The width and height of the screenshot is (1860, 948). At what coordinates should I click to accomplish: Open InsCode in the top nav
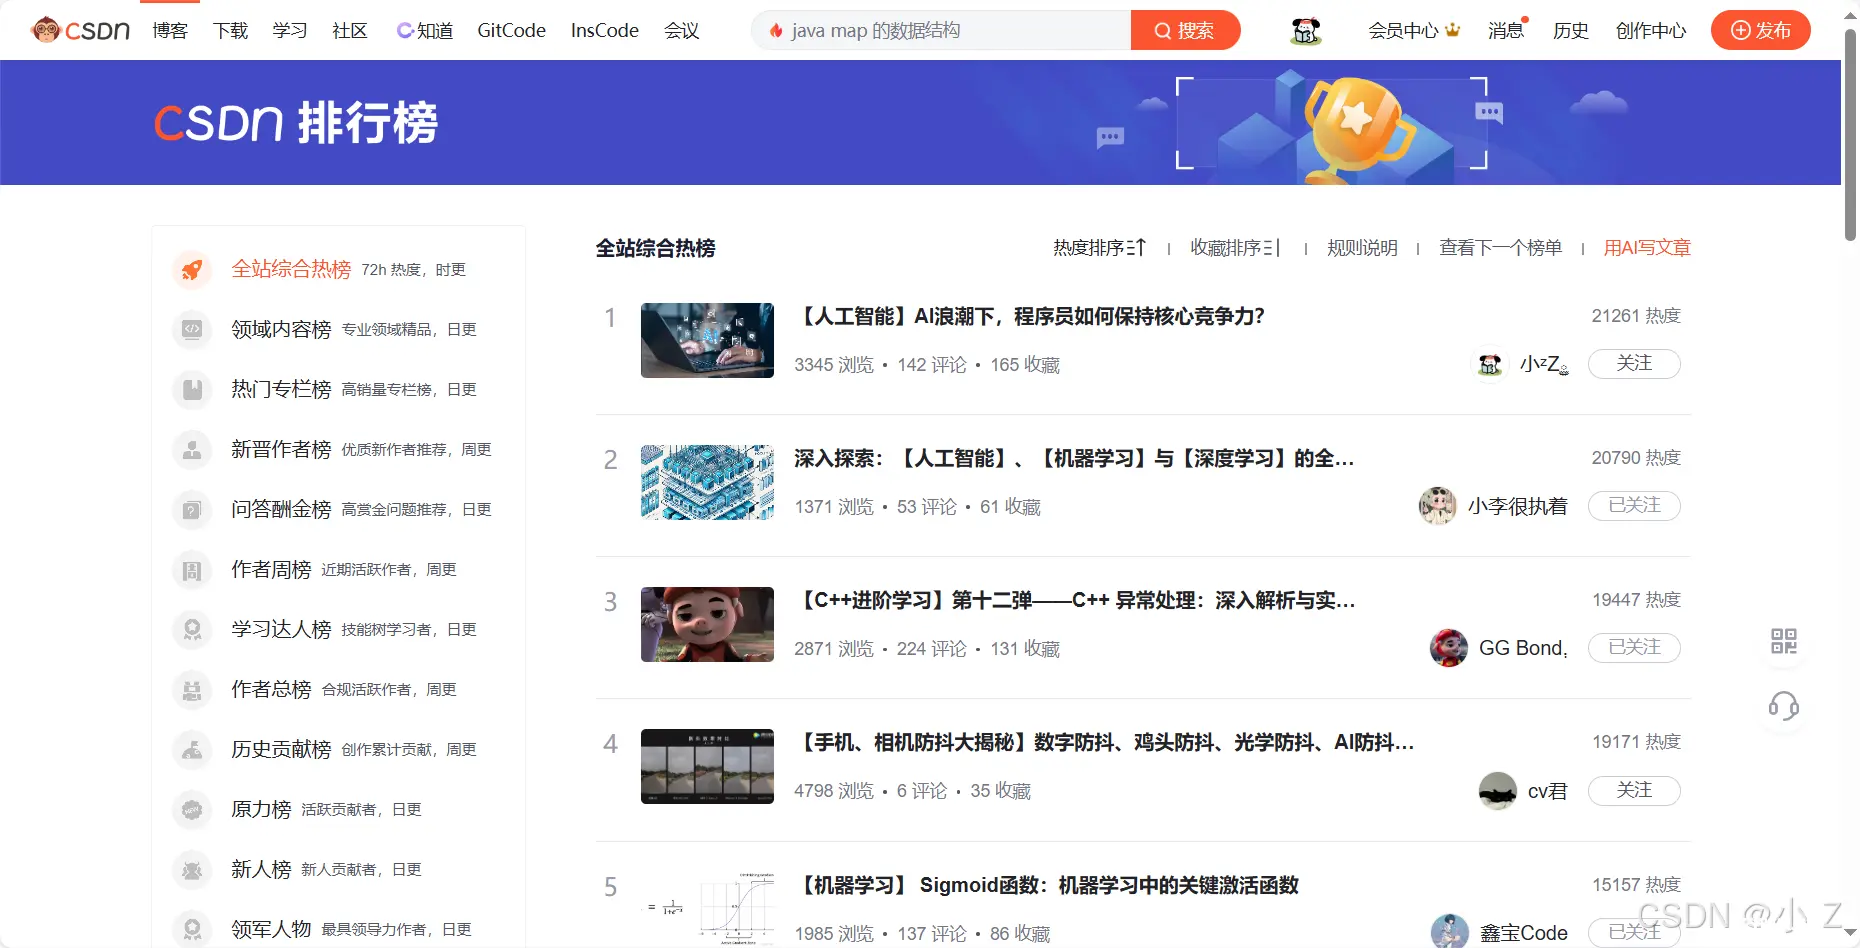click(x=605, y=30)
